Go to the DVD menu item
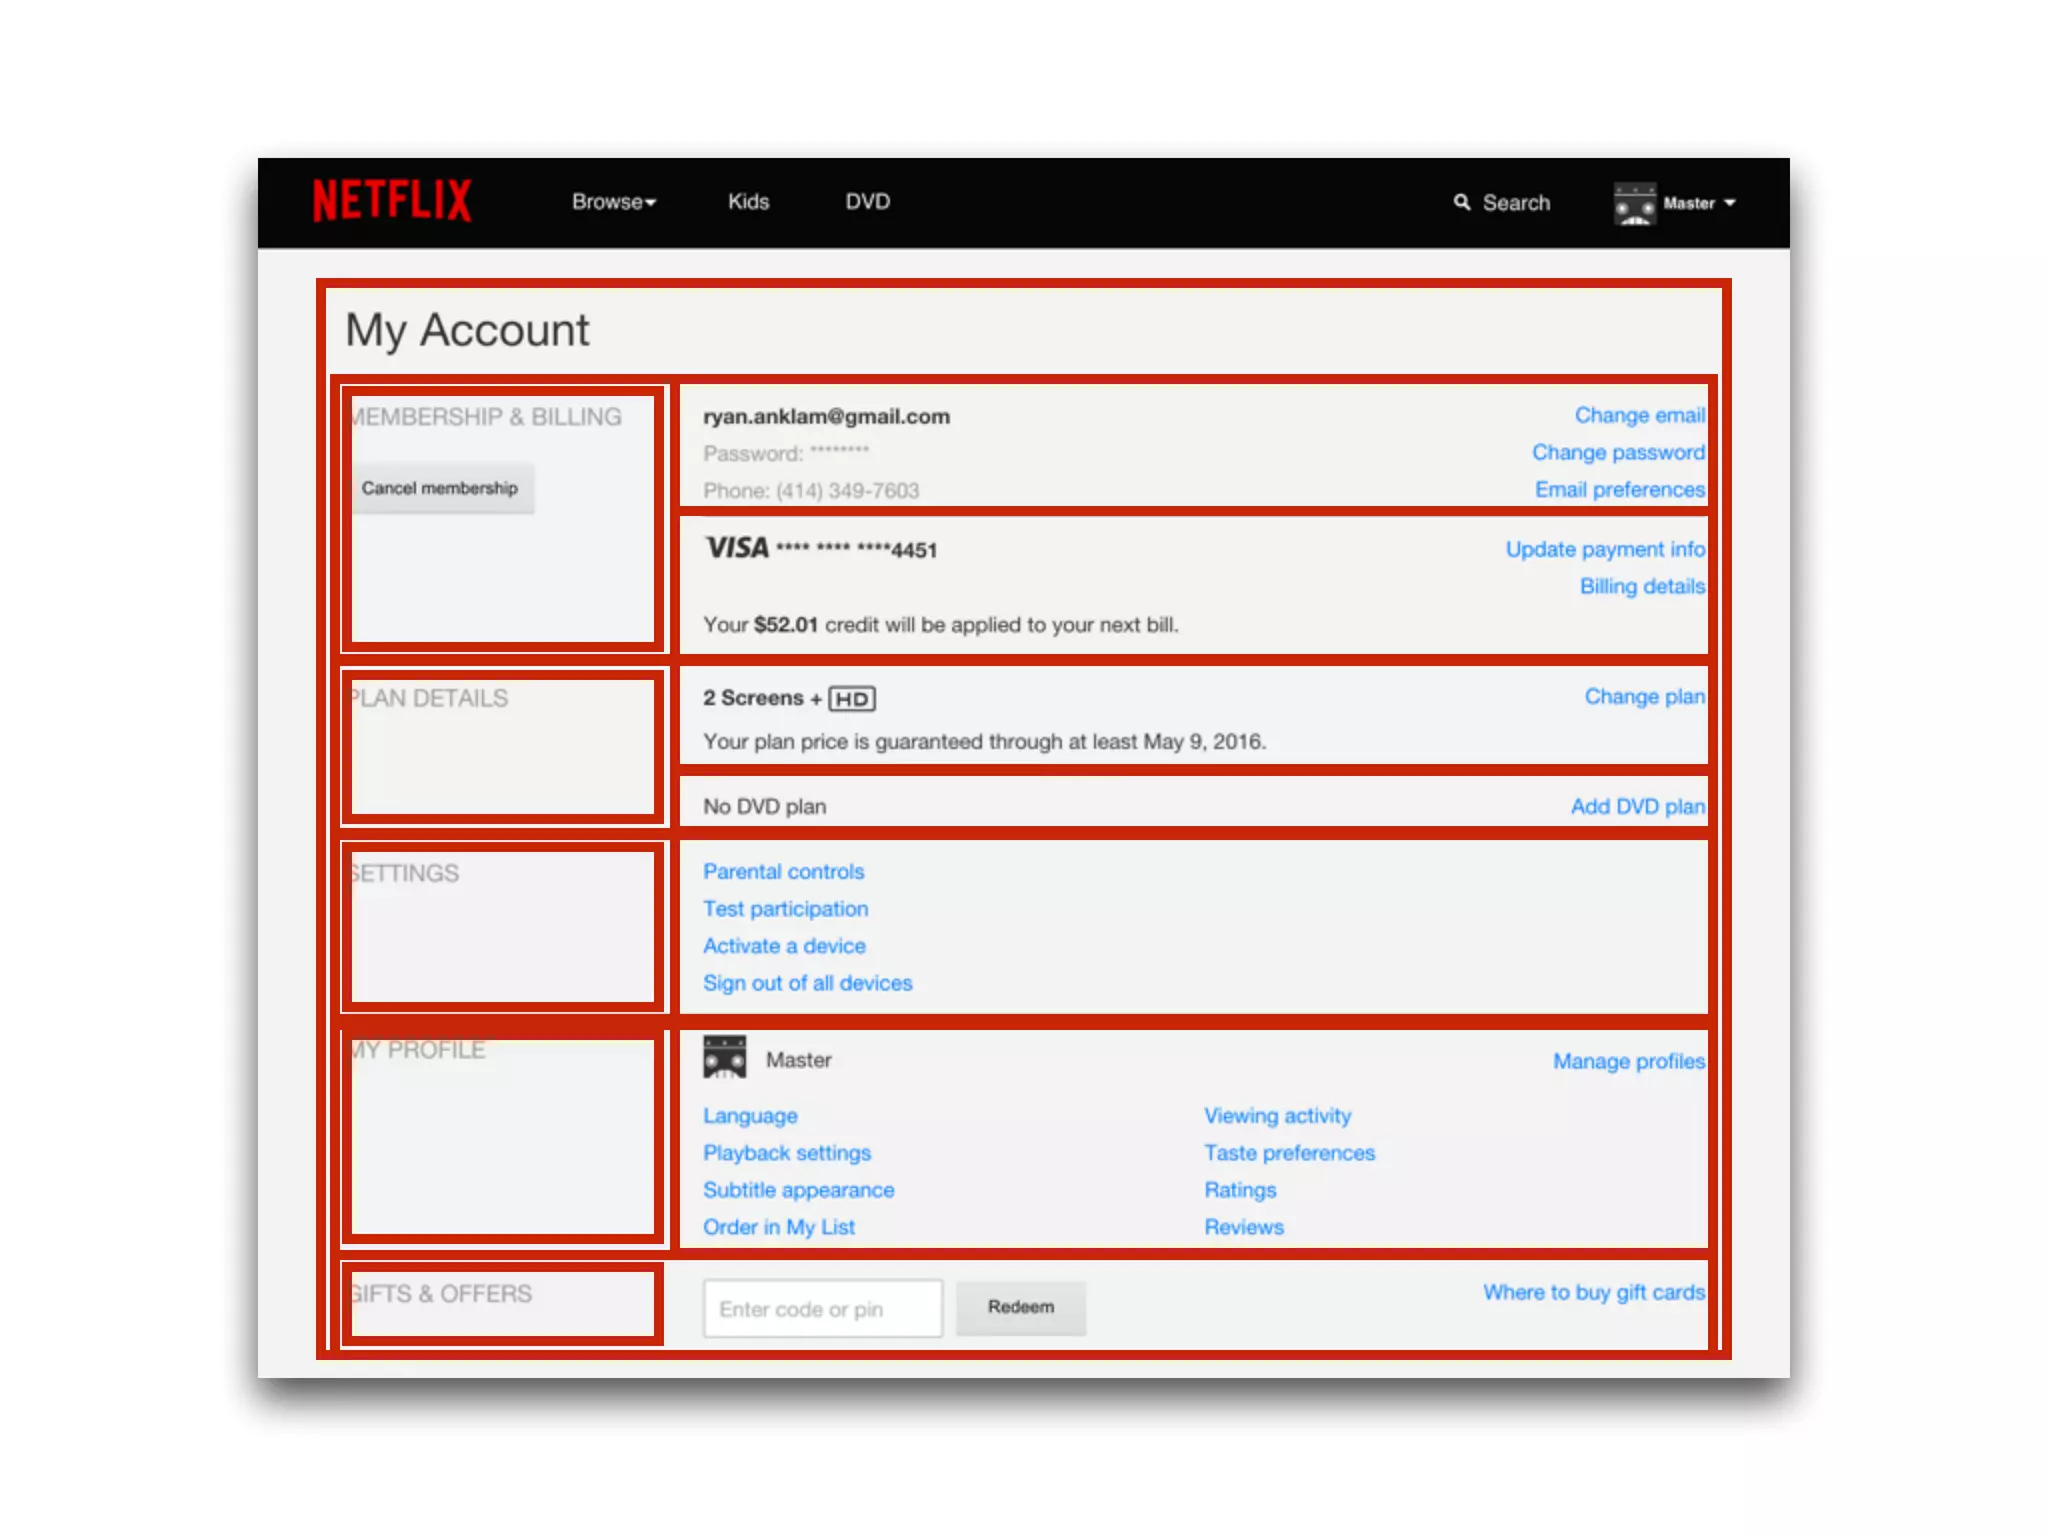The image size is (2048, 1536). [867, 202]
